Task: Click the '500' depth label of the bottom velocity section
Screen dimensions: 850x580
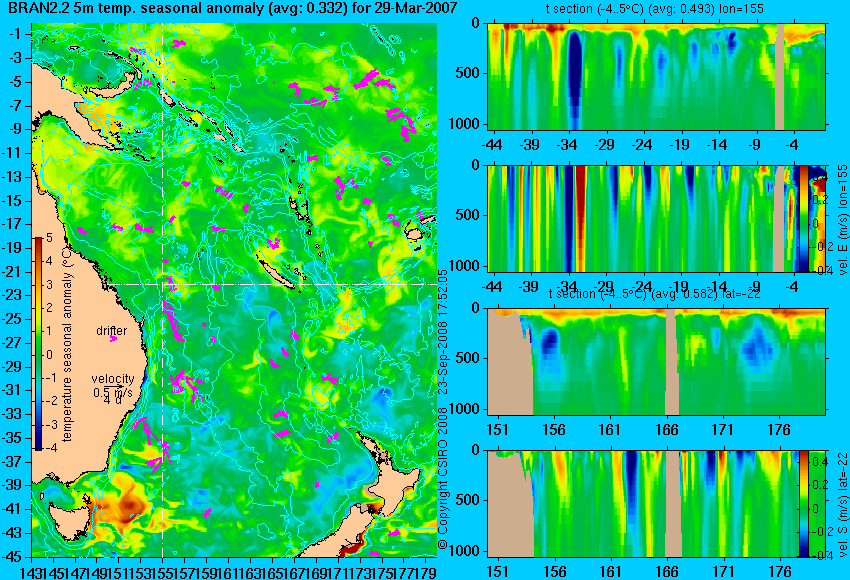Action: coord(468,500)
